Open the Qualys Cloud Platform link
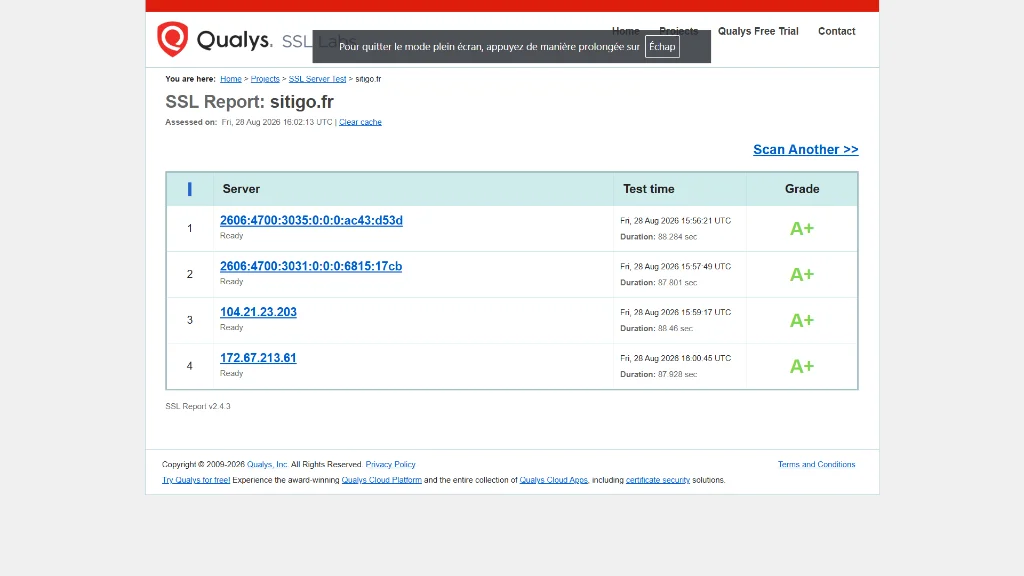This screenshot has height=576, width=1024. [381, 480]
